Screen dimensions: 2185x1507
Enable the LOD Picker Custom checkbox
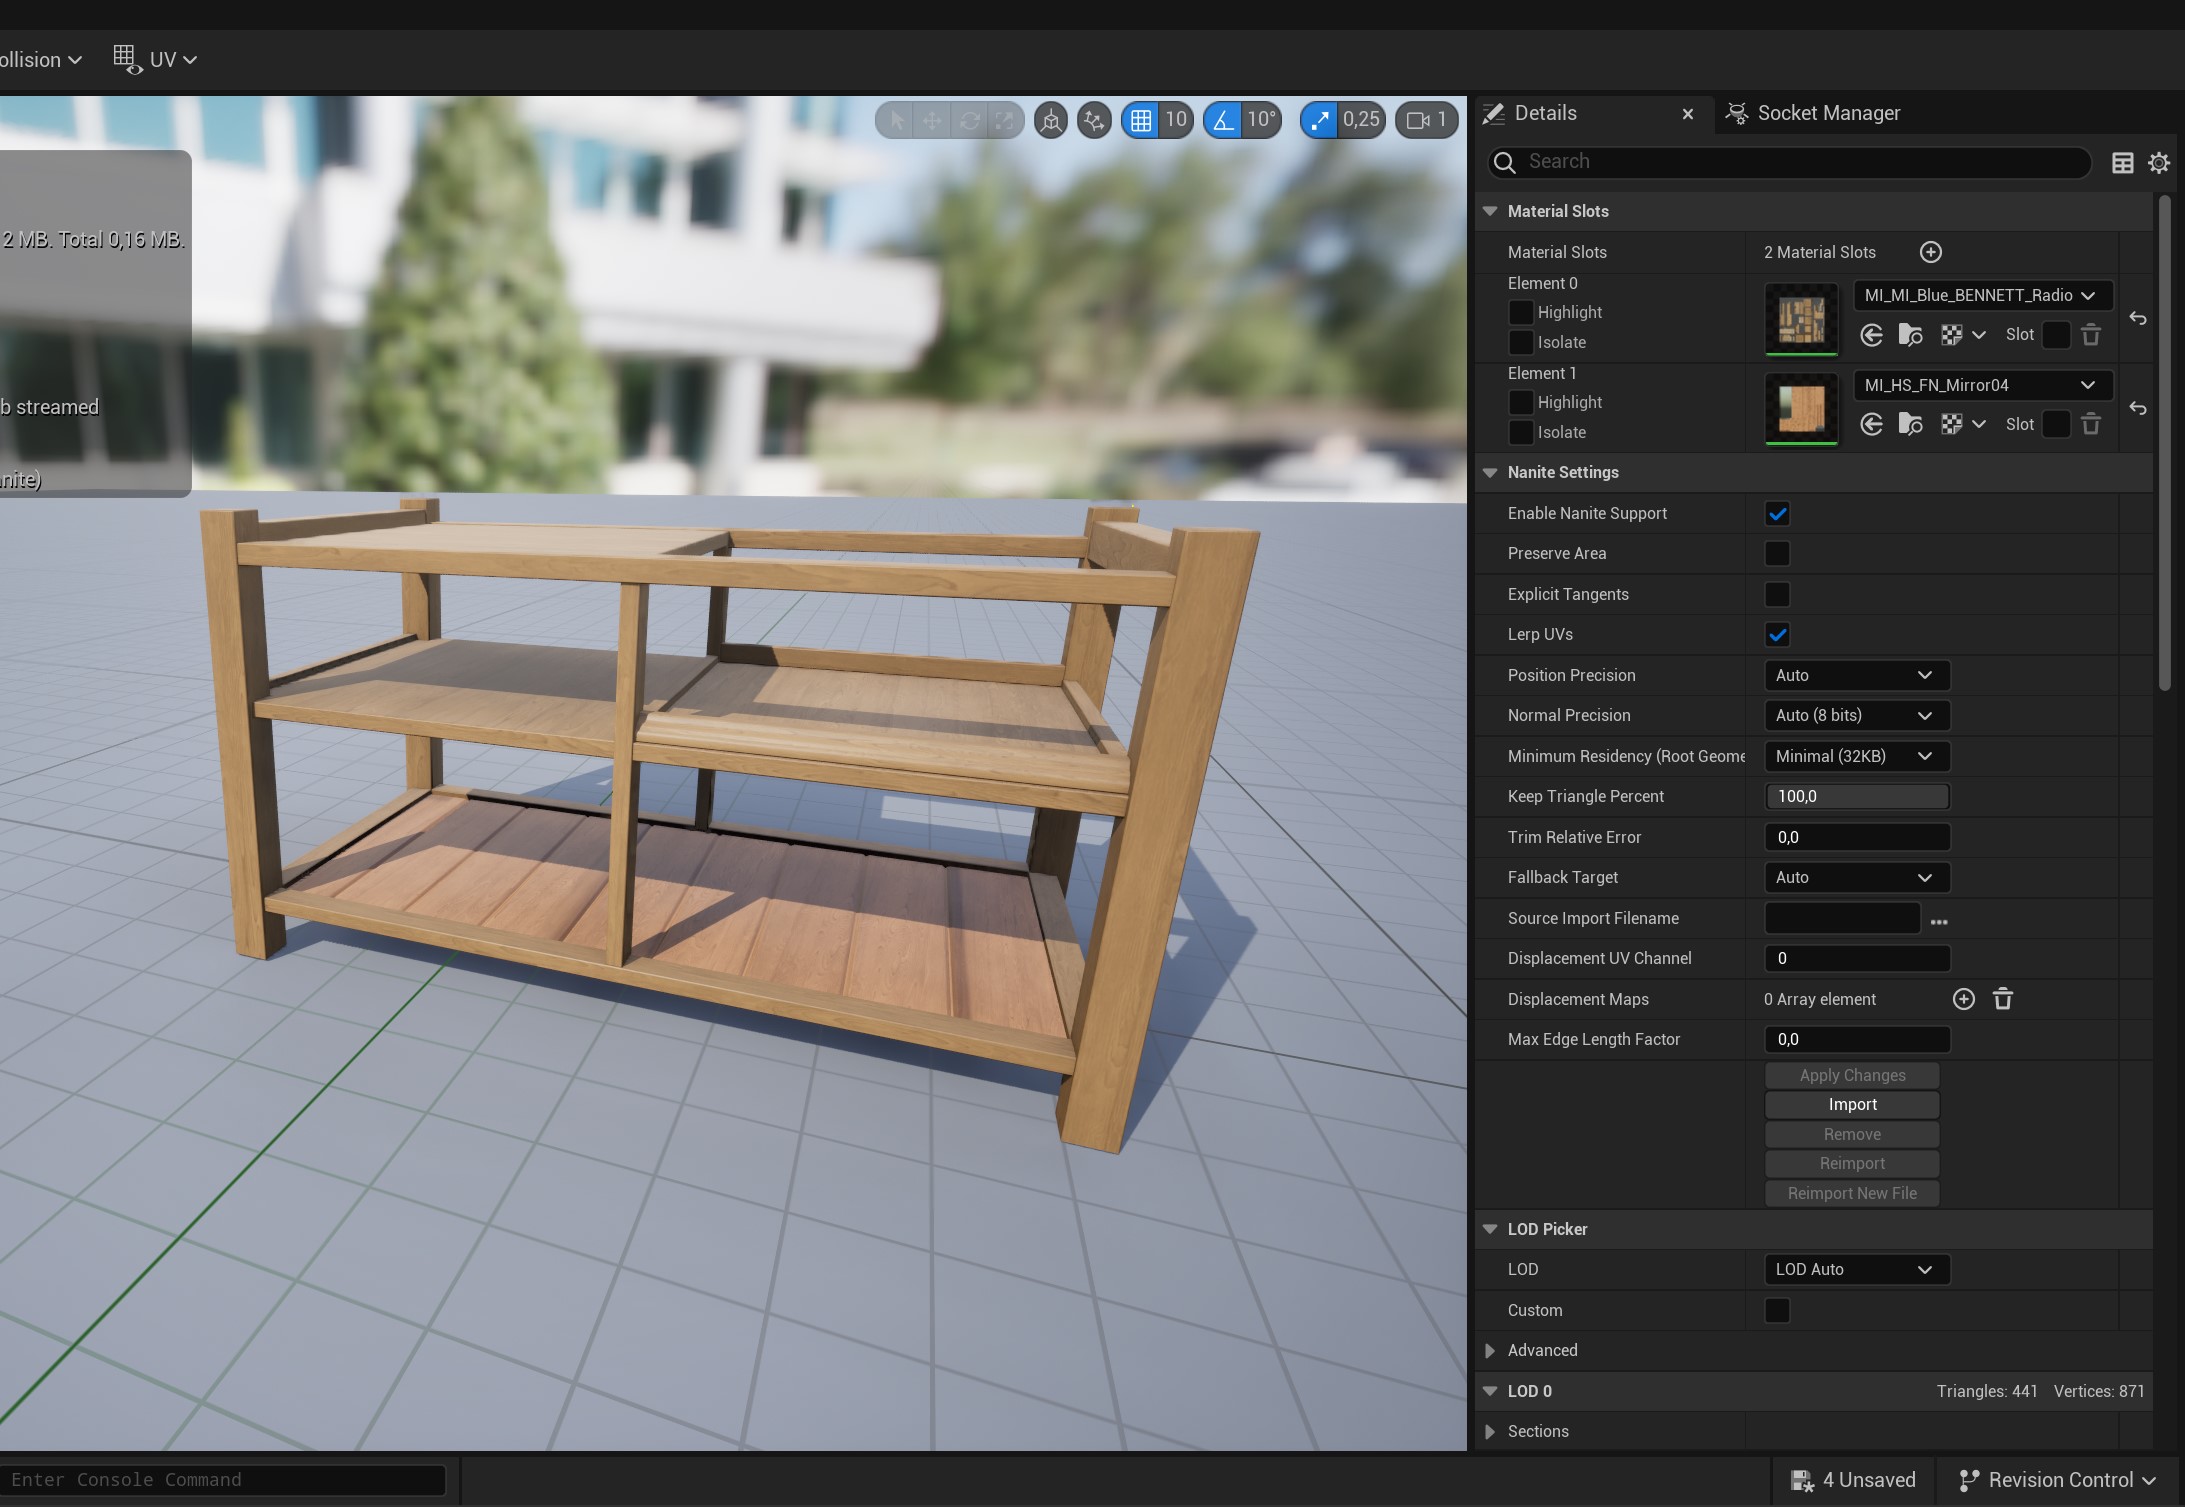coord(1777,1310)
